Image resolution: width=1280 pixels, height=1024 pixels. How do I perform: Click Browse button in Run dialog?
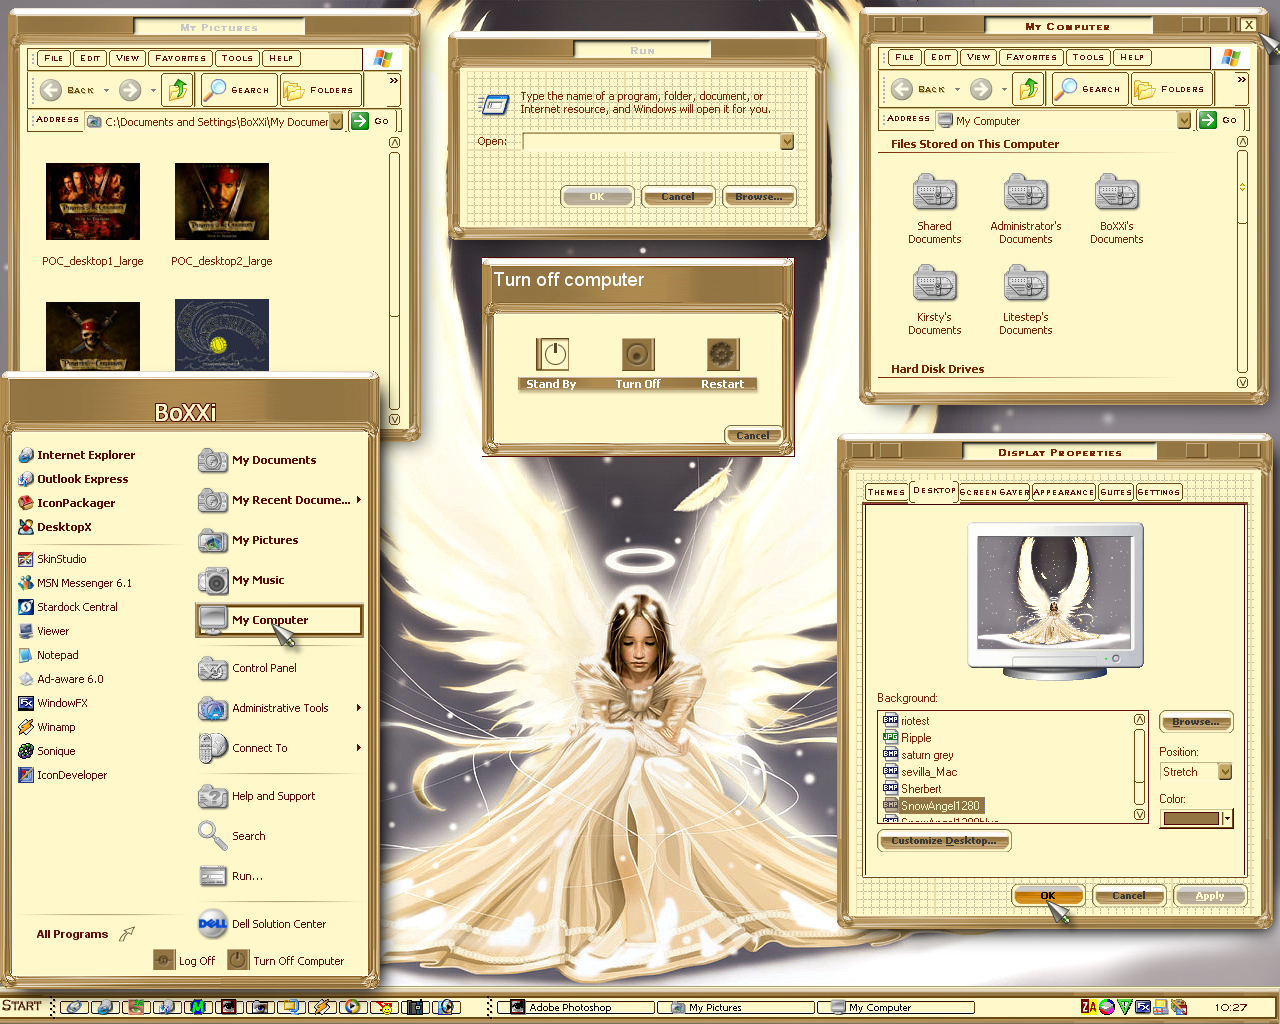tap(759, 197)
